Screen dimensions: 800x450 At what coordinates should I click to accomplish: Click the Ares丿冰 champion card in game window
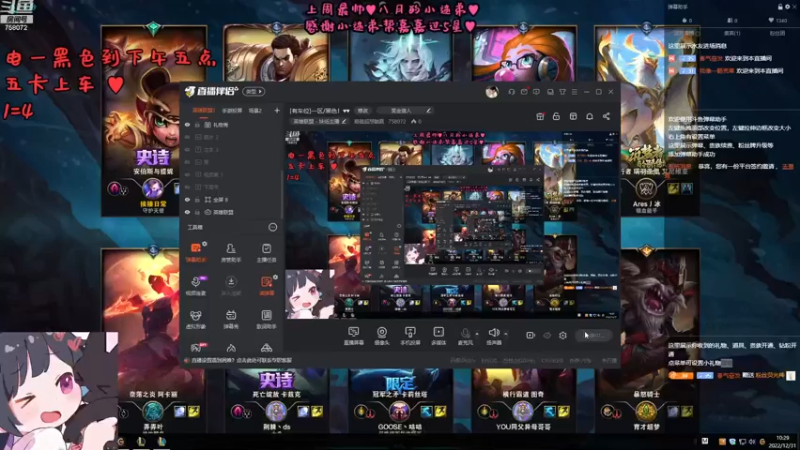647,122
